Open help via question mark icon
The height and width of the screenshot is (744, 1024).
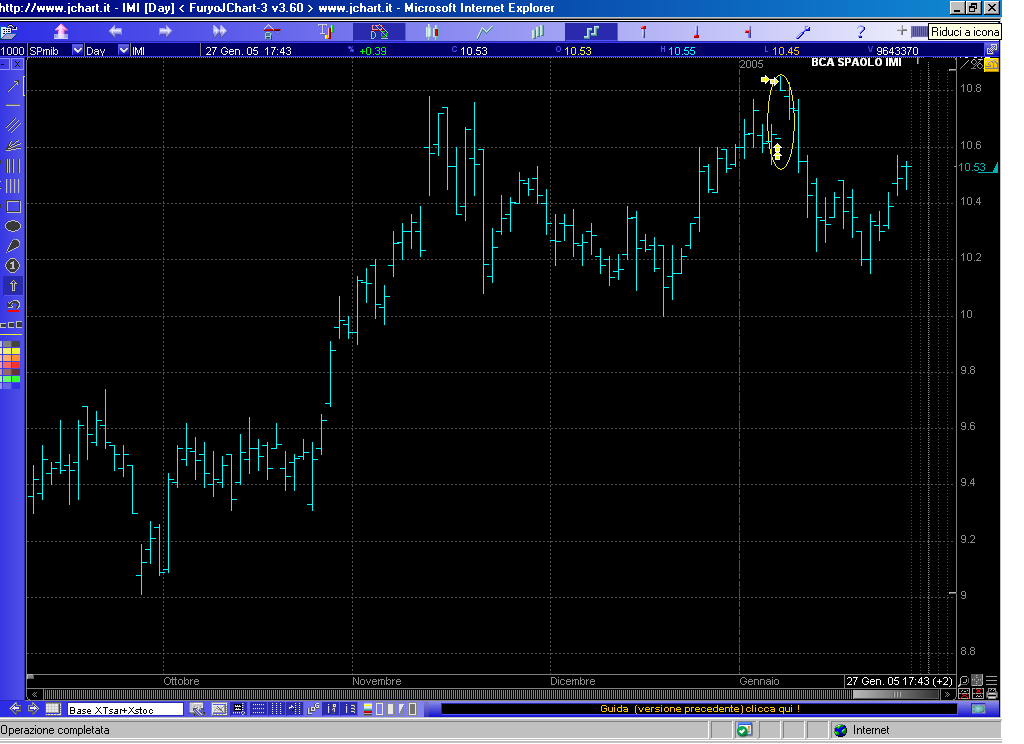click(861, 32)
